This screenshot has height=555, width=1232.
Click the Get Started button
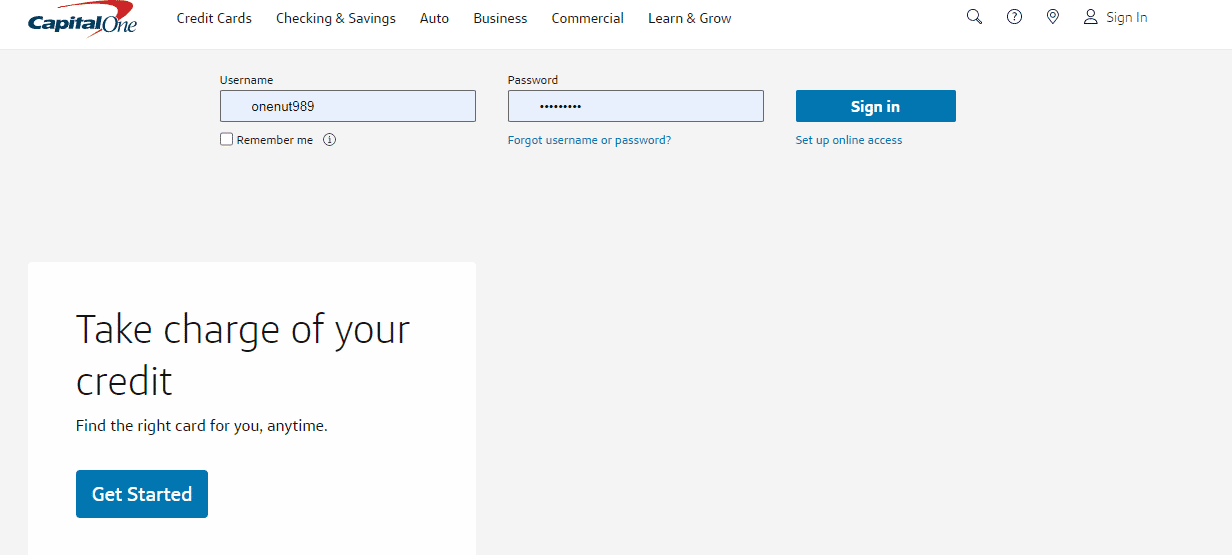point(142,494)
